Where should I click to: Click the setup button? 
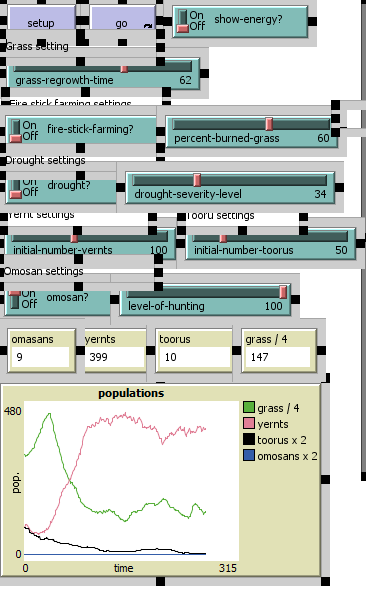[x=42, y=17]
